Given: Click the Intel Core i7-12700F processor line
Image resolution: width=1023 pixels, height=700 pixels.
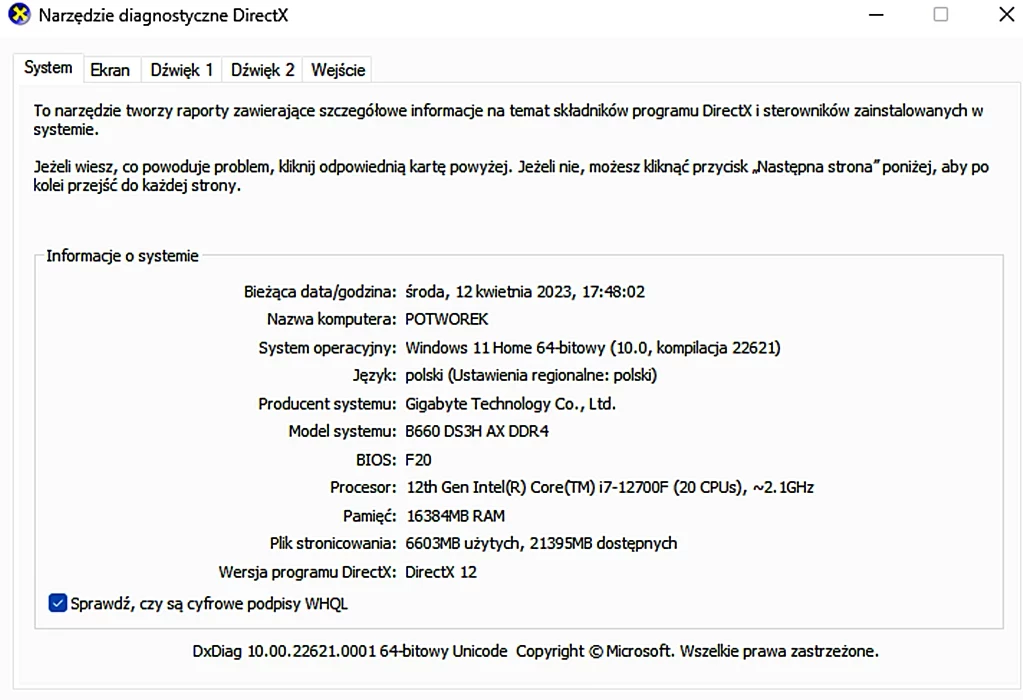Looking at the screenshot, I should pos(609,487).
